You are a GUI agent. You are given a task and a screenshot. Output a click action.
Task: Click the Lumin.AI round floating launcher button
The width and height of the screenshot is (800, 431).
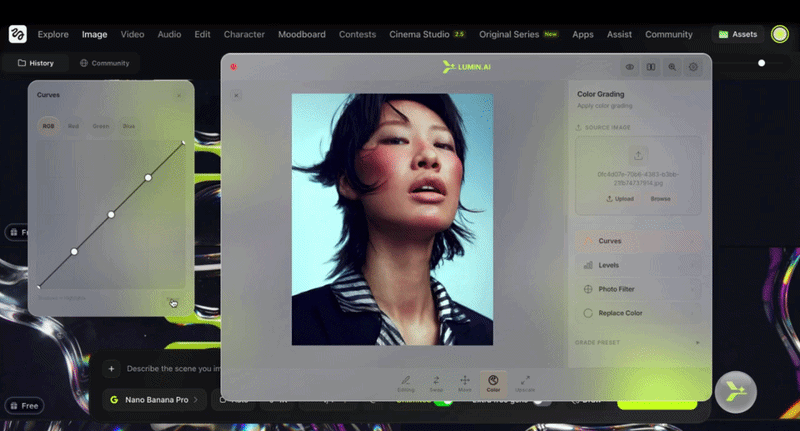736,392
